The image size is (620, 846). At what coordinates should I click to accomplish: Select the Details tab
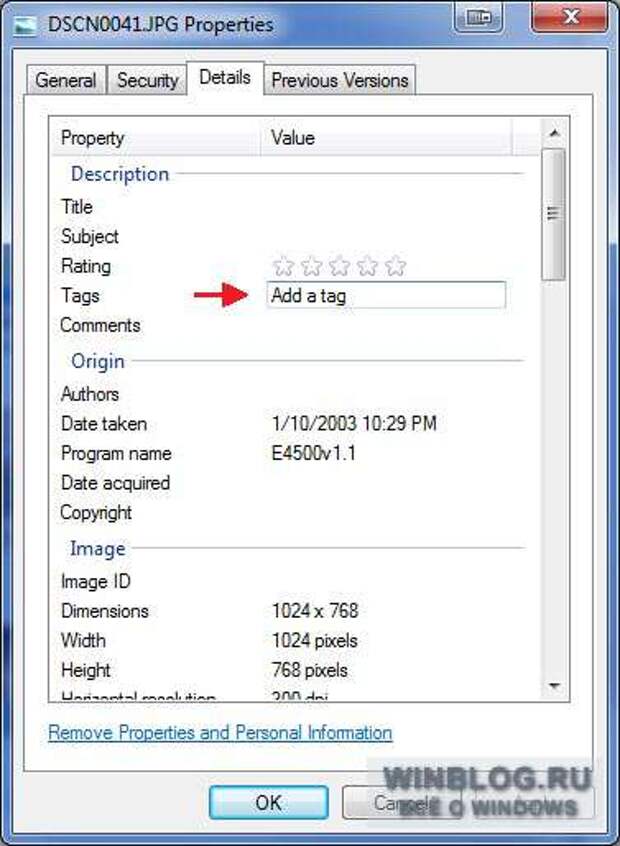click(x=225, y=78)
